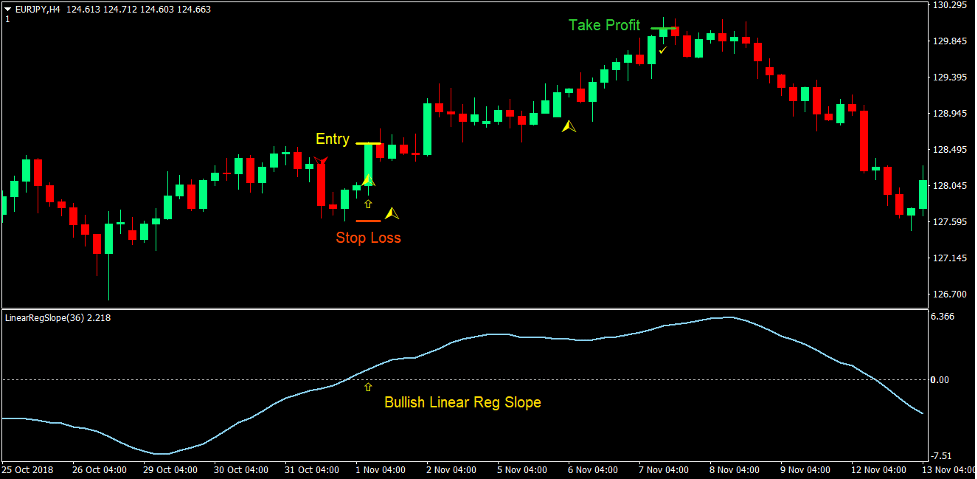Viewport: 977px width, 479px height.
Task: Click the yellow arrowhead on the Entry candle
Action: (x=368, y=180)
